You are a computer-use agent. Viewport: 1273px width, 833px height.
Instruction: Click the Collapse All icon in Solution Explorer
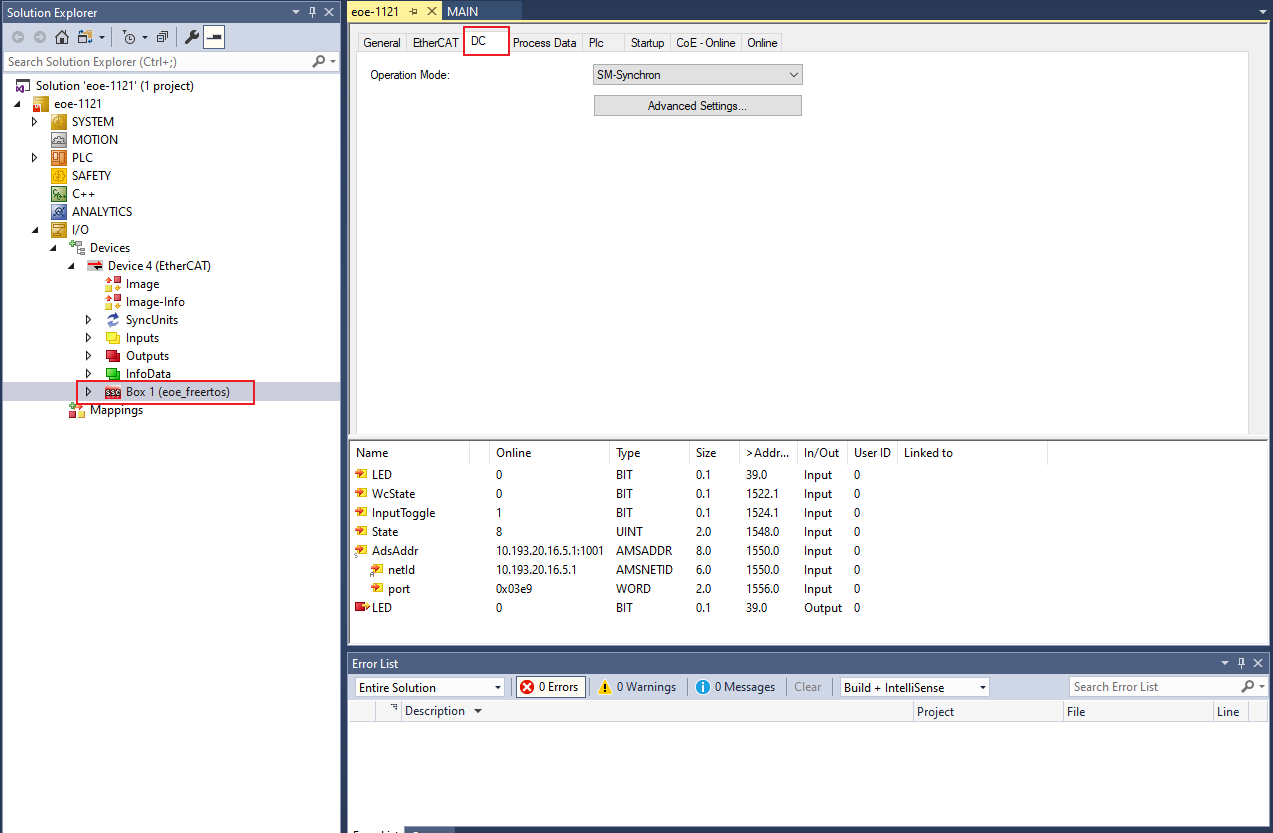point(162,37)
